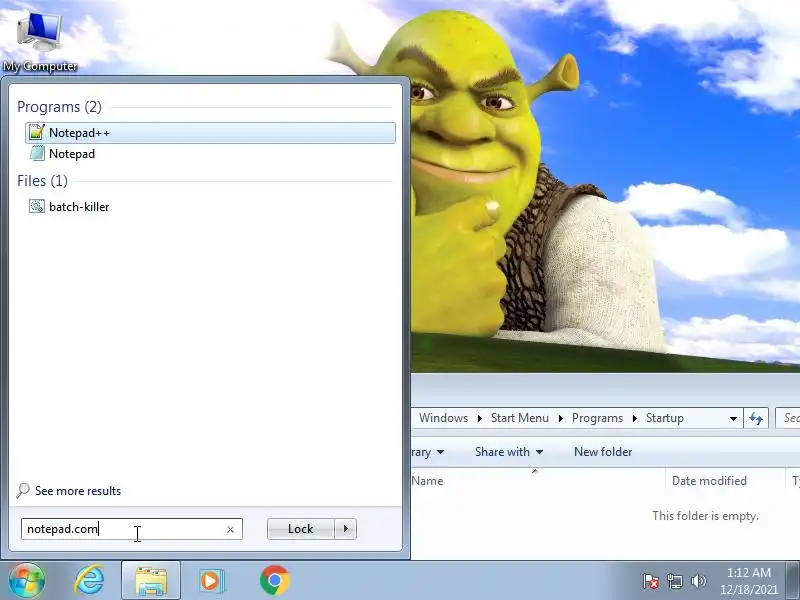Switch to Windows Explorer taskbar button
Image resolution: width=800 pixels, height=600 pixels.
click(x=151, y=580)
